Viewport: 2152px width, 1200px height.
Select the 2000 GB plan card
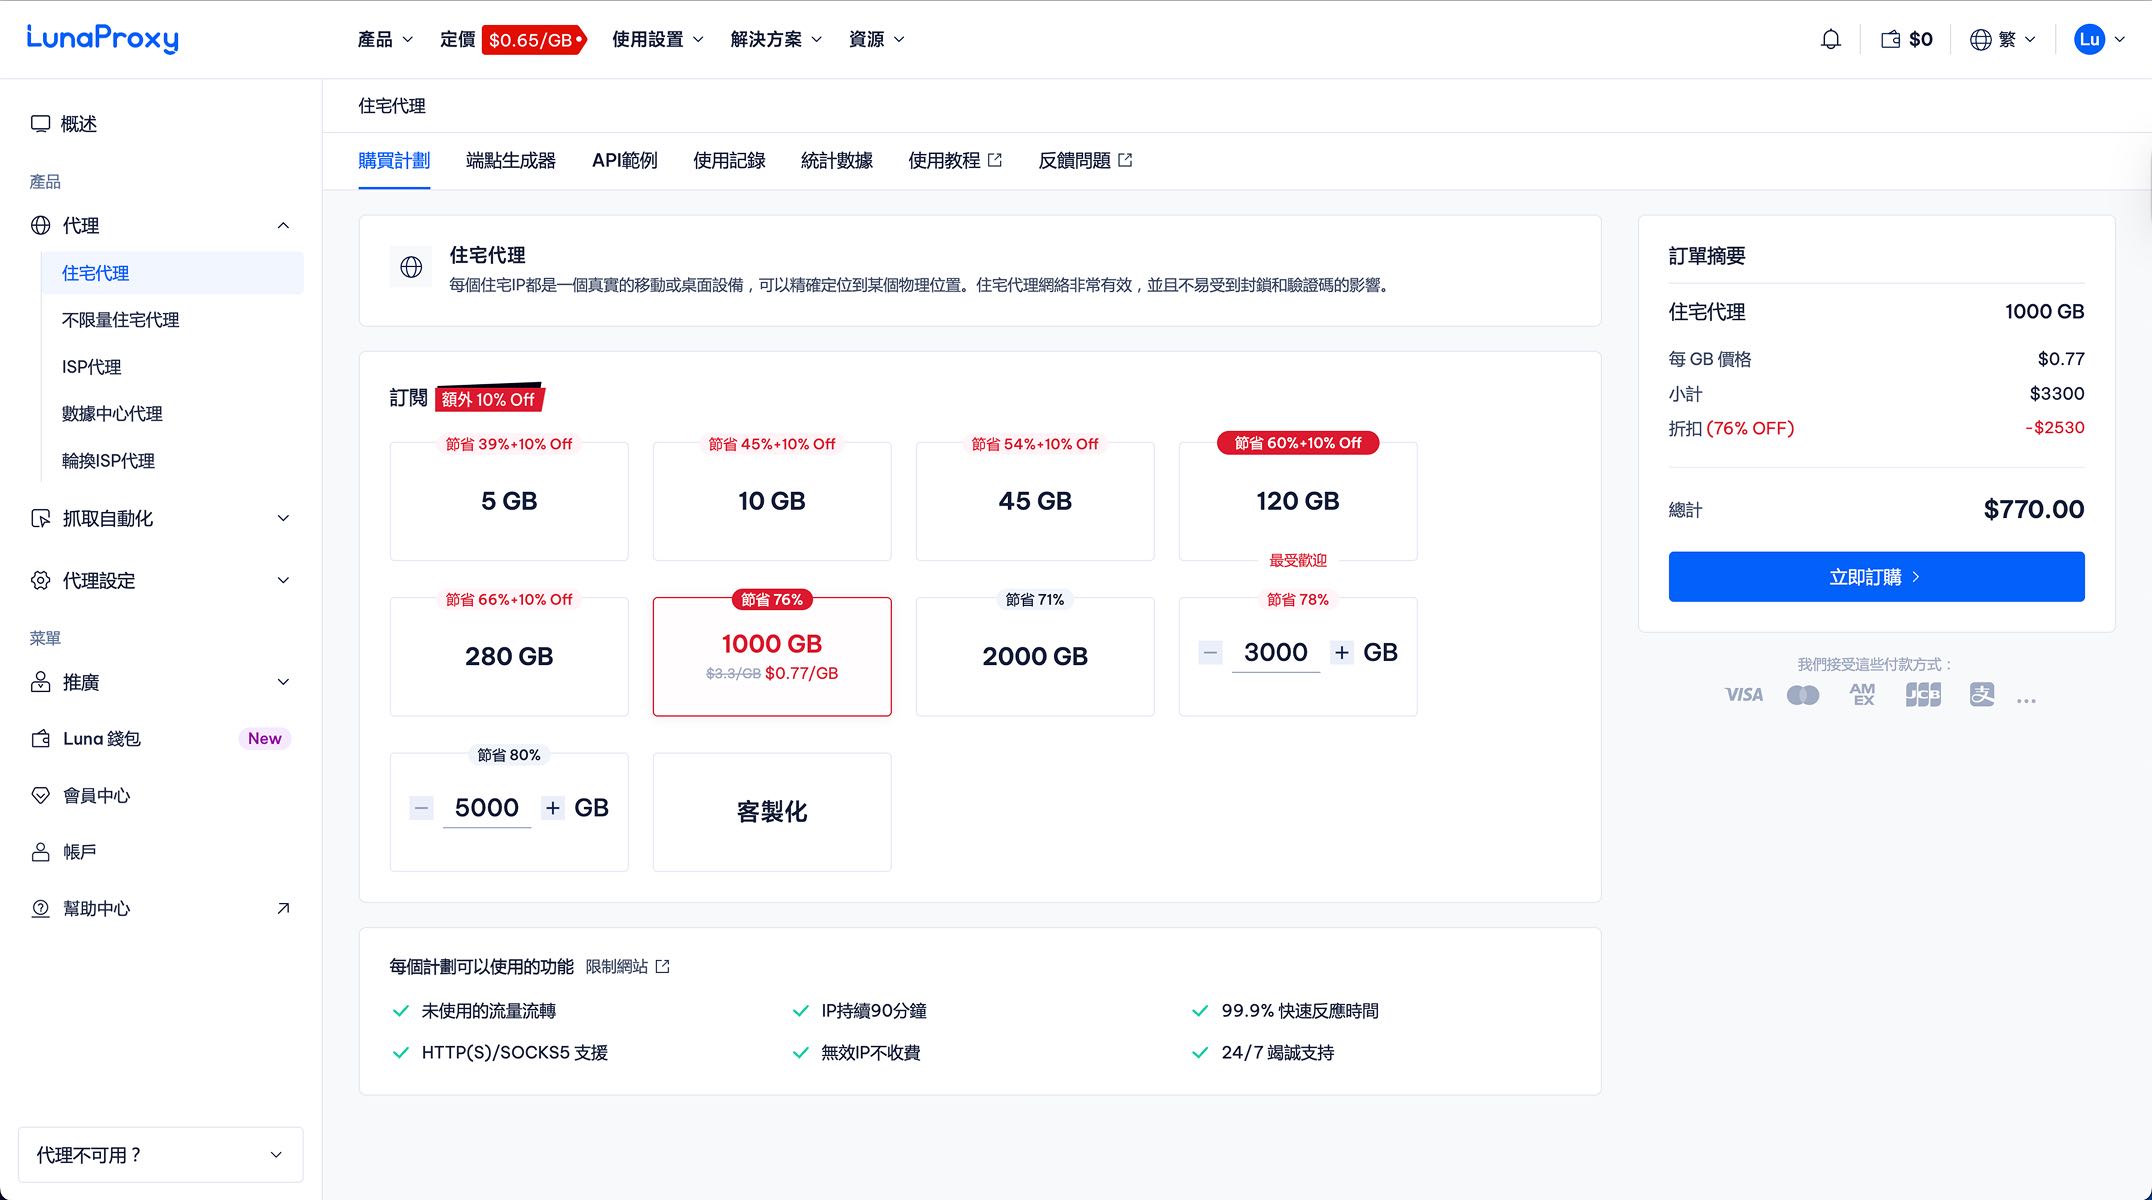(1035, 656)
